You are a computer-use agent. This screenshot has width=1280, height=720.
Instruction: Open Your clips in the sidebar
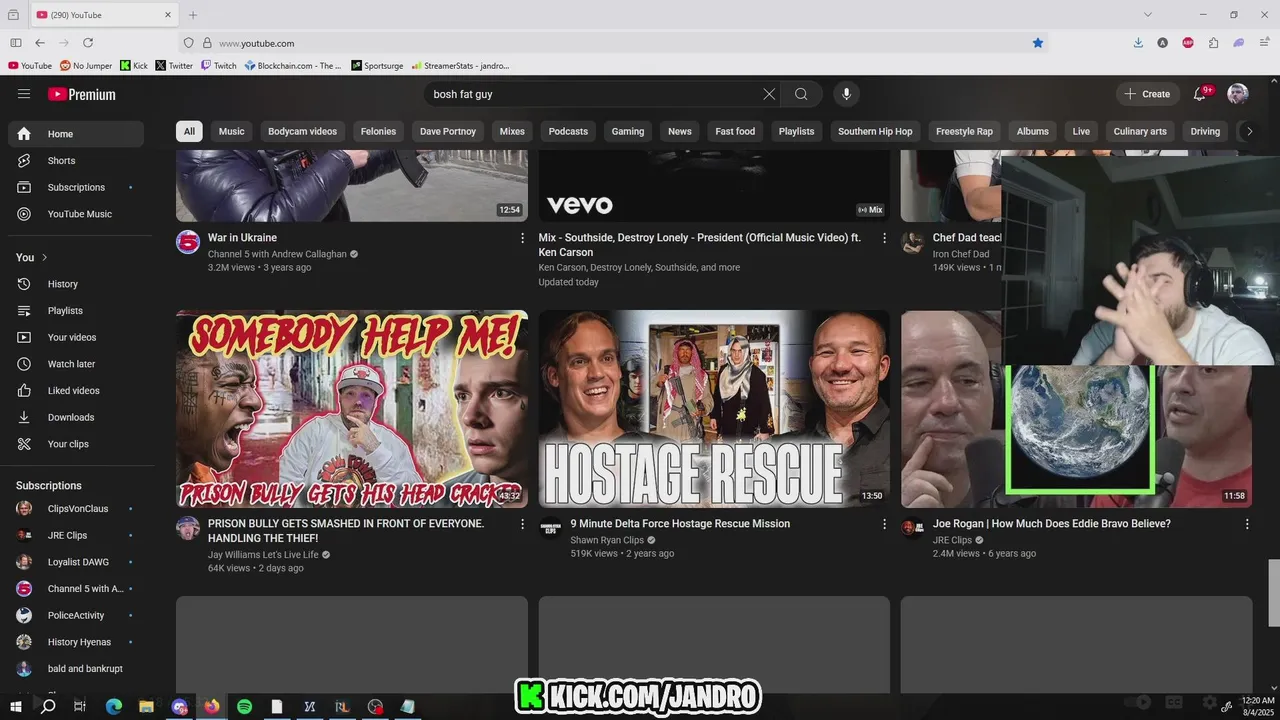tap(76, 444)
